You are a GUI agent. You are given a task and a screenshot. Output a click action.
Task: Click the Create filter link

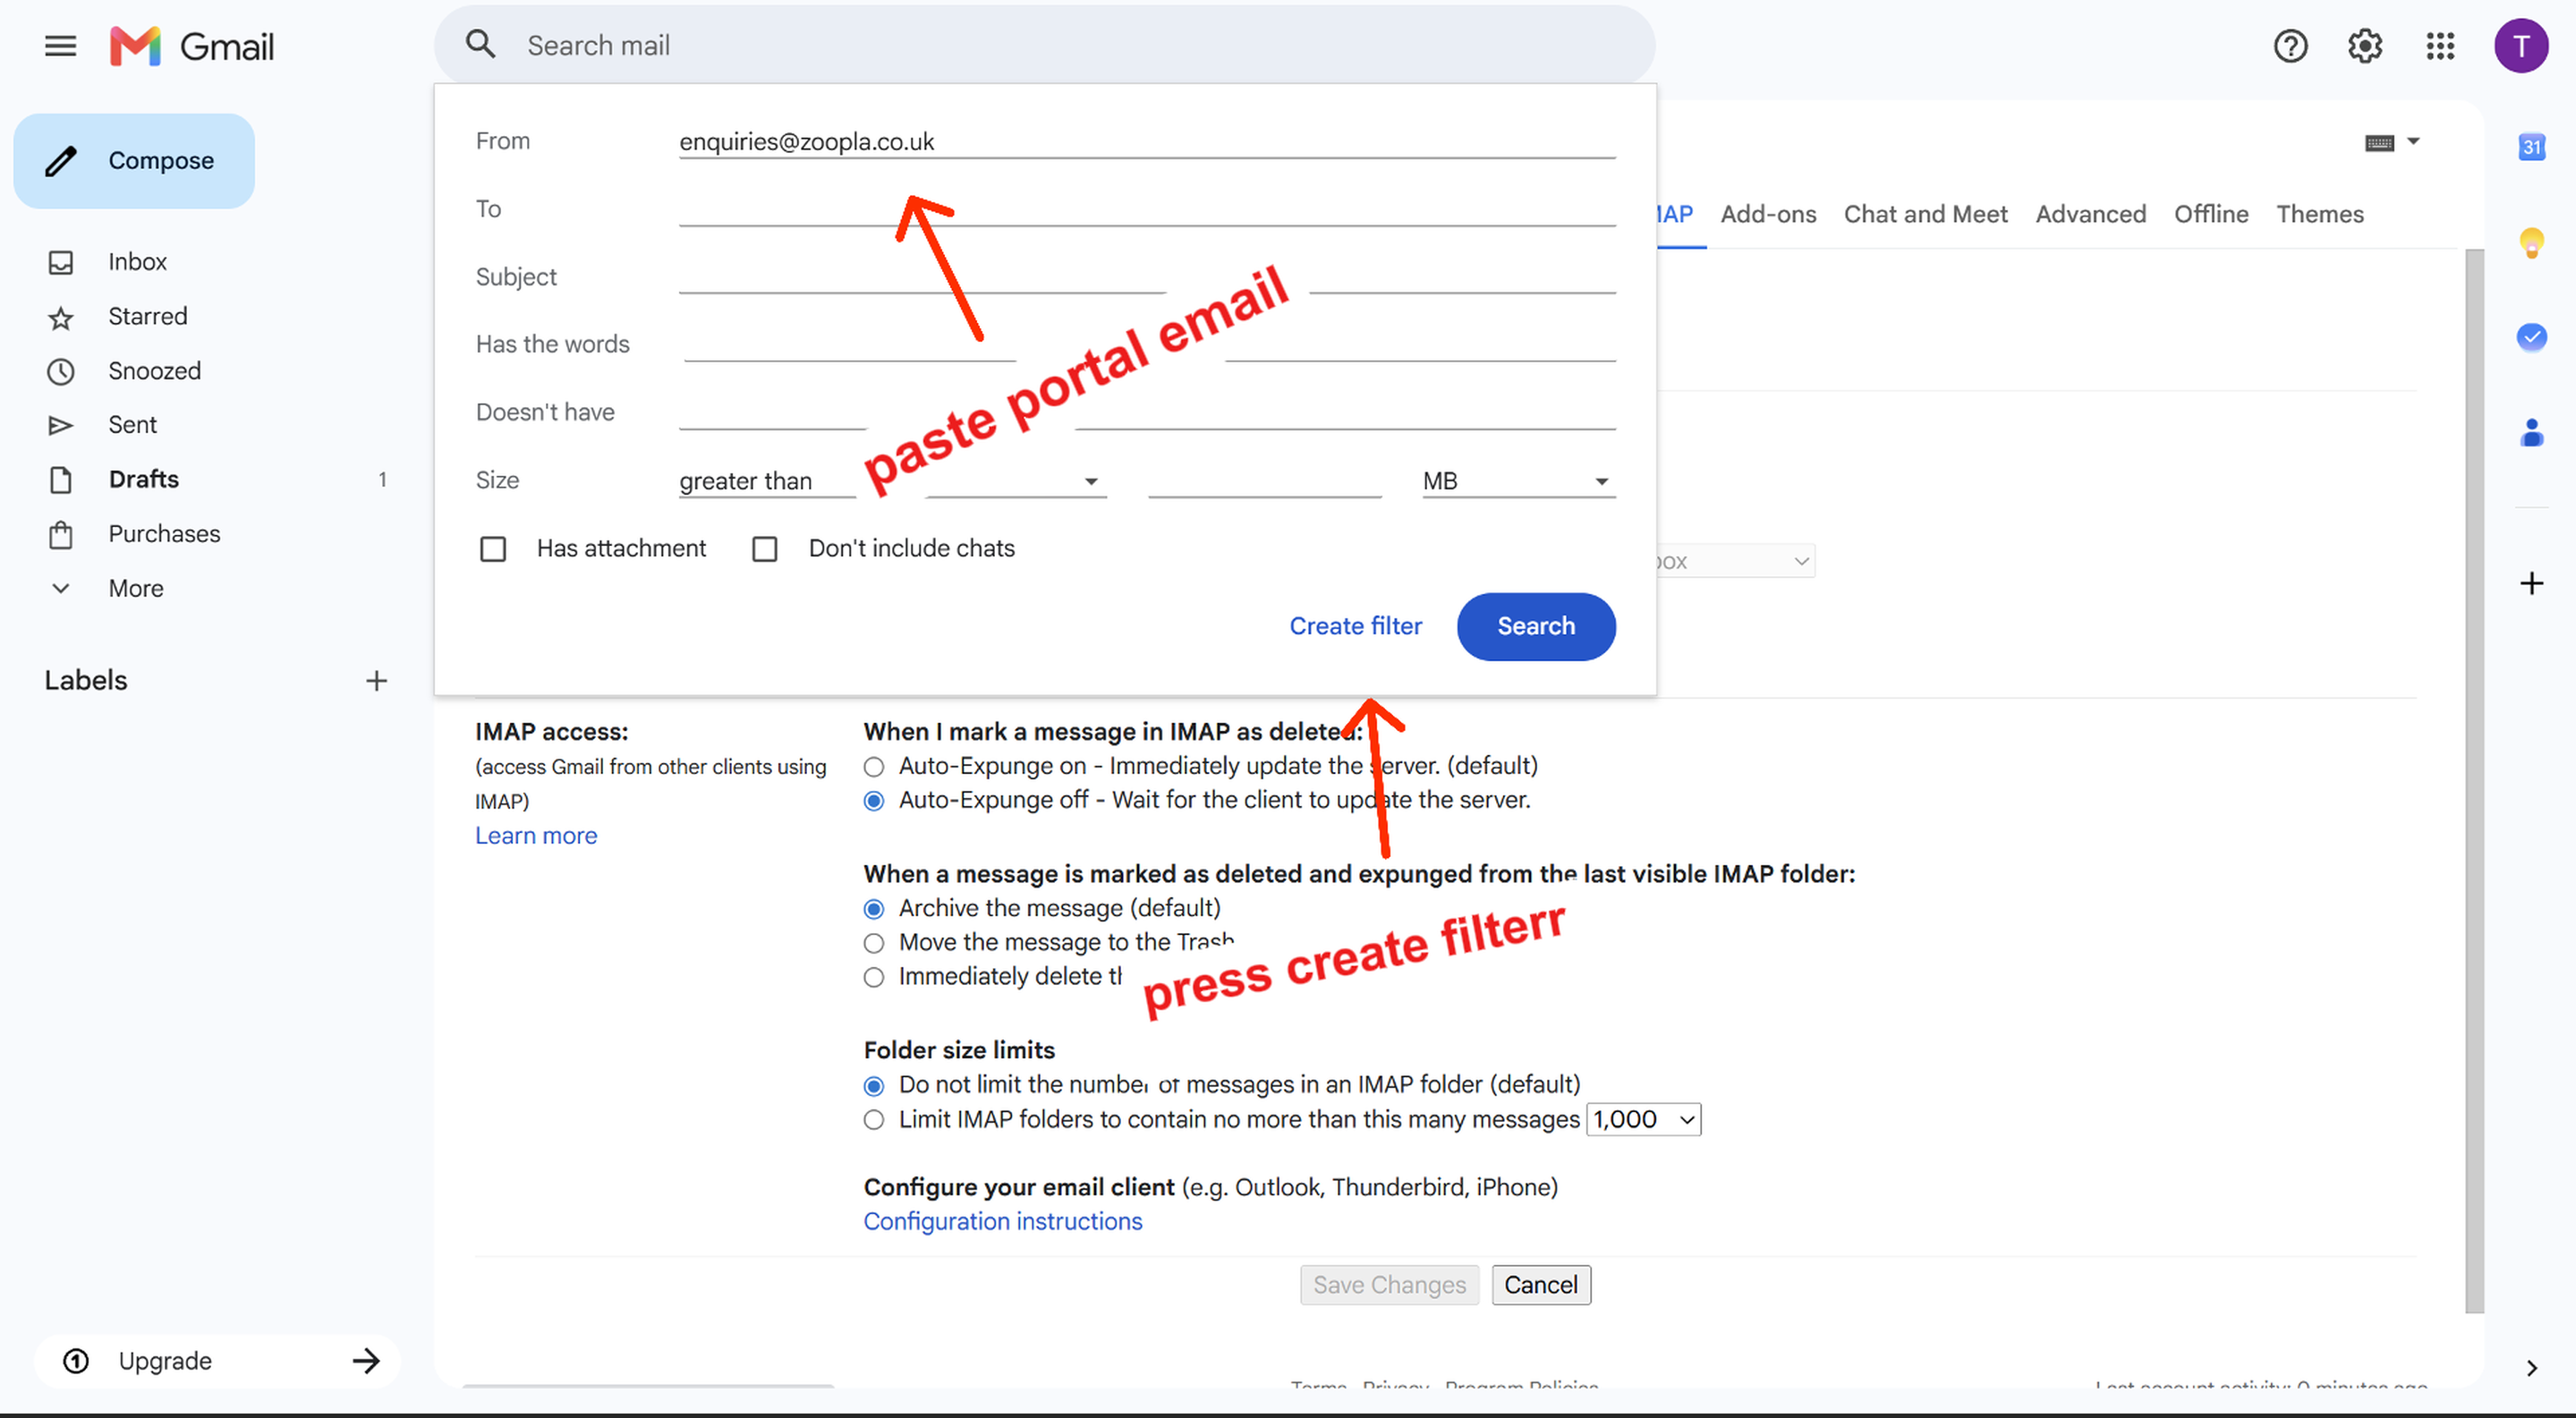tap(1355, 626)
